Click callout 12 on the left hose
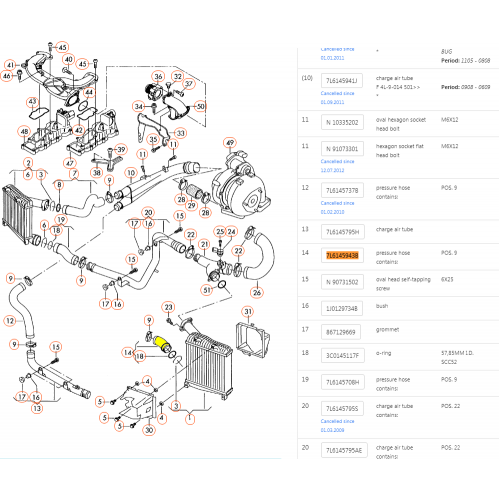 10,321
